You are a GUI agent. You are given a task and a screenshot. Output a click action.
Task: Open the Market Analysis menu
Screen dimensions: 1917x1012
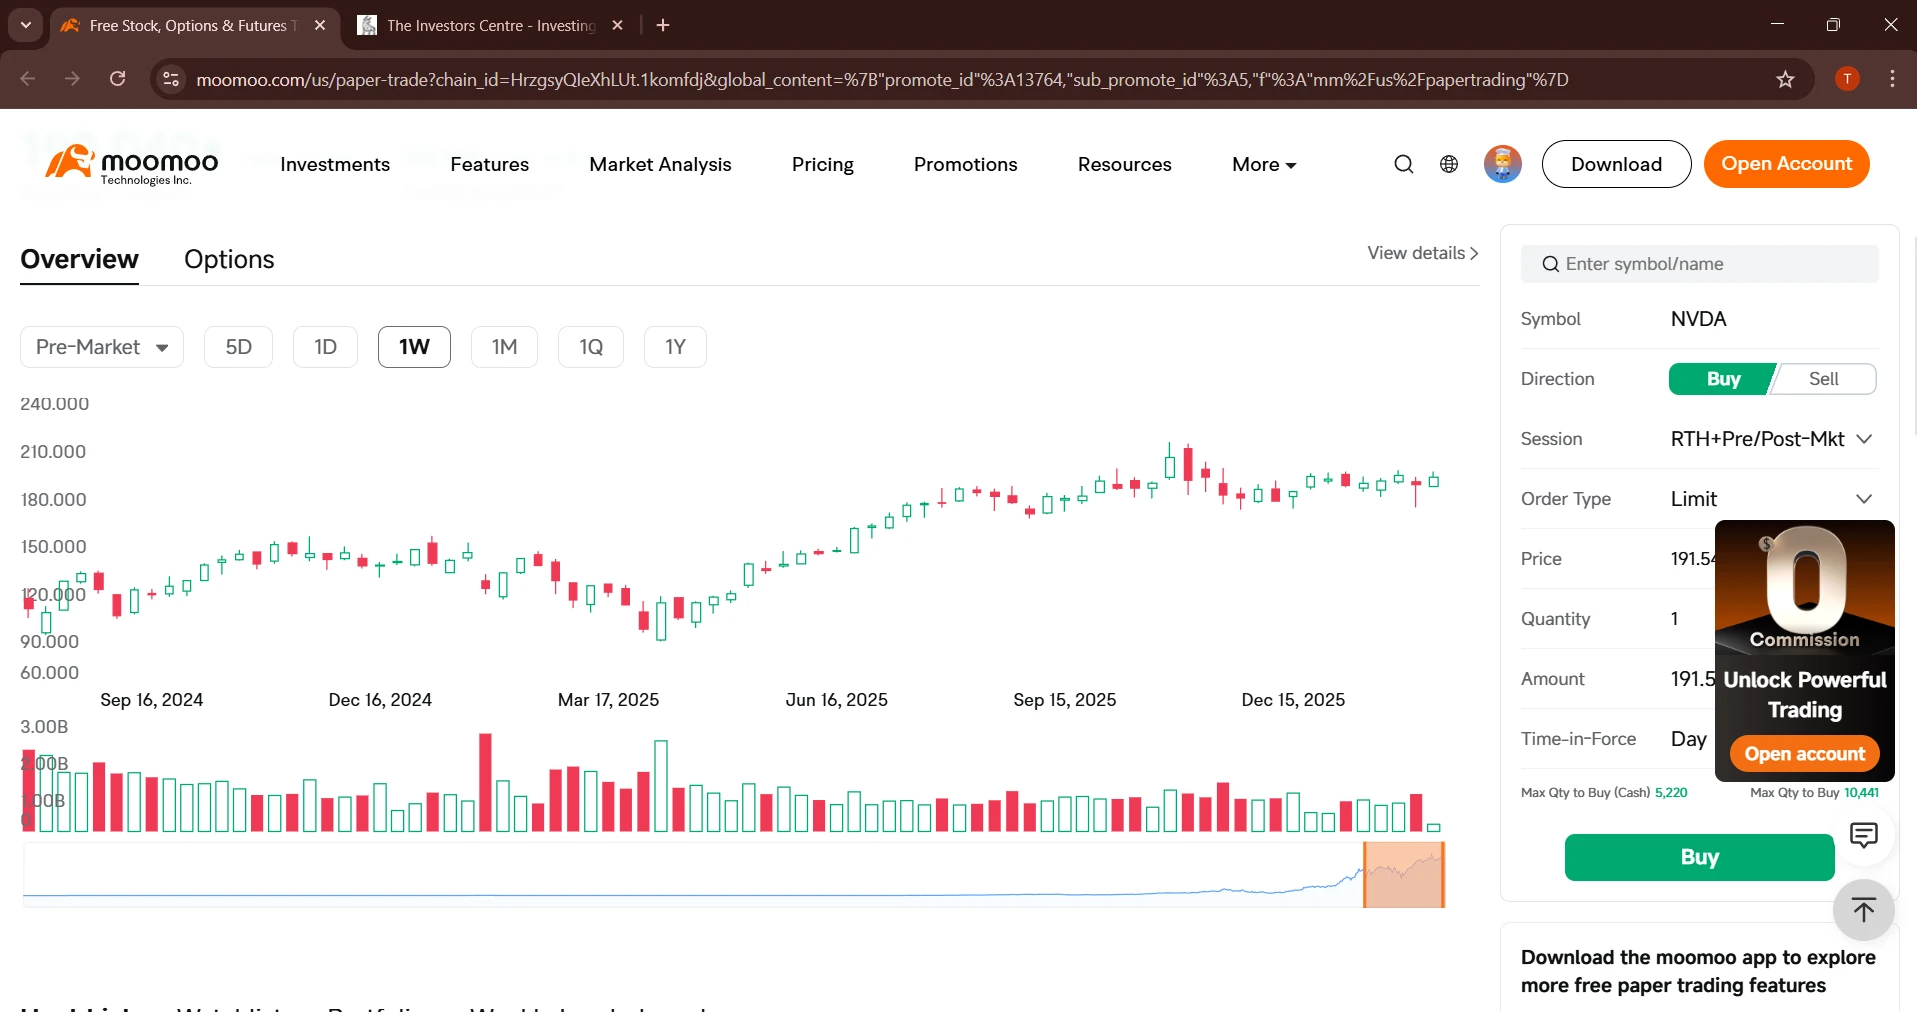click(x=660, y=164)
